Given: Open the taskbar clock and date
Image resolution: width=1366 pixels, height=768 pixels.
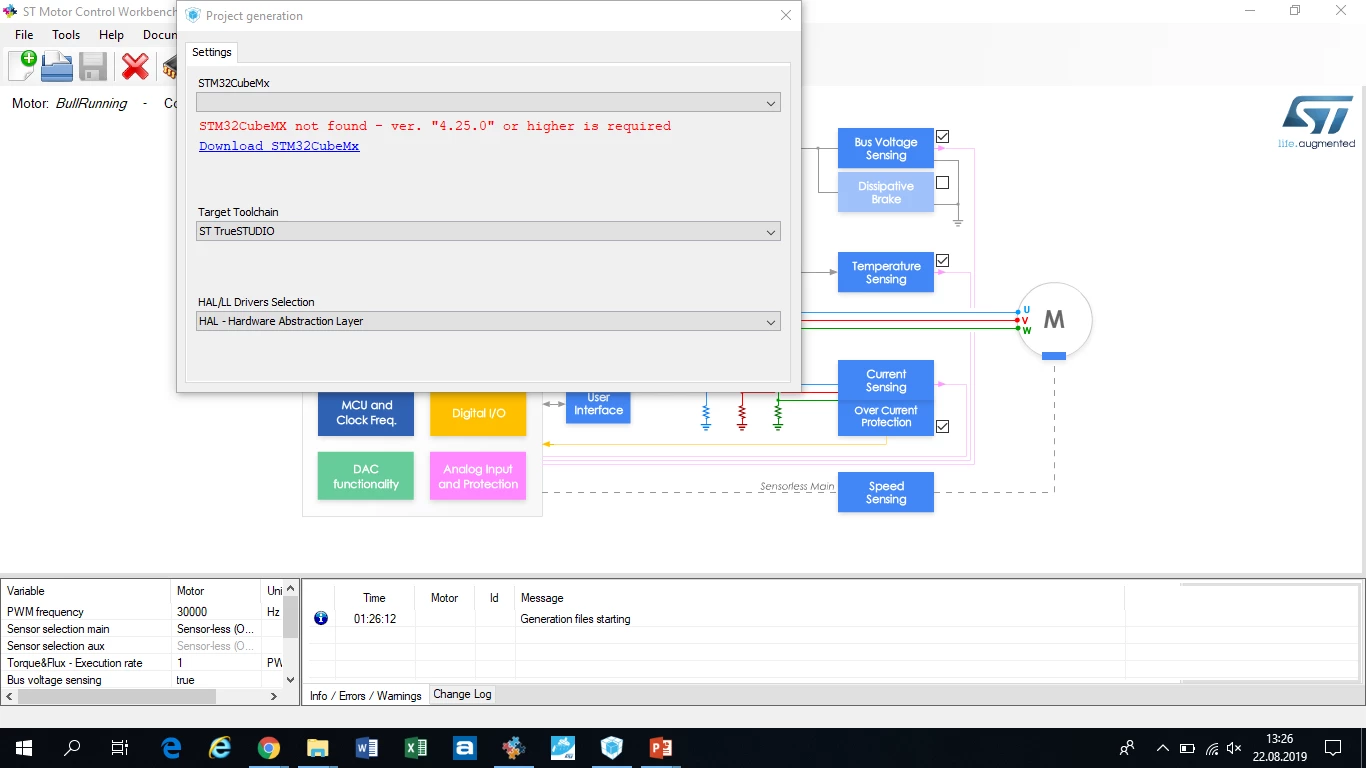Looking at the screenshot, I should pos(1280,748).
